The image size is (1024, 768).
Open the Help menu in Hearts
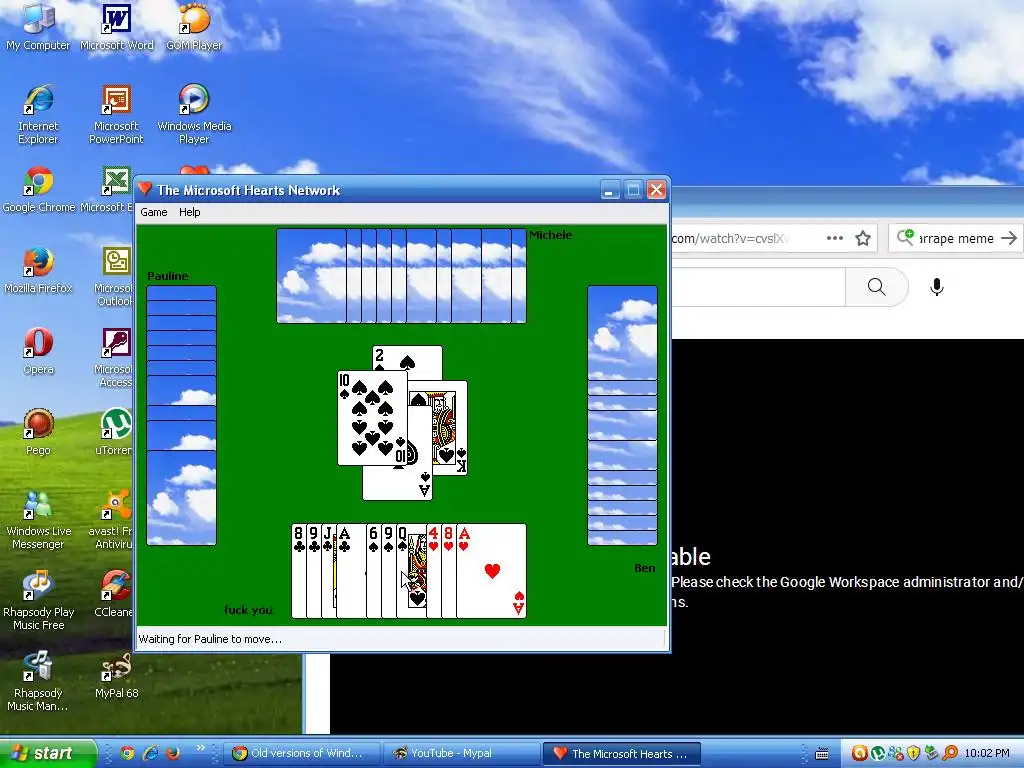coord(189,212)
